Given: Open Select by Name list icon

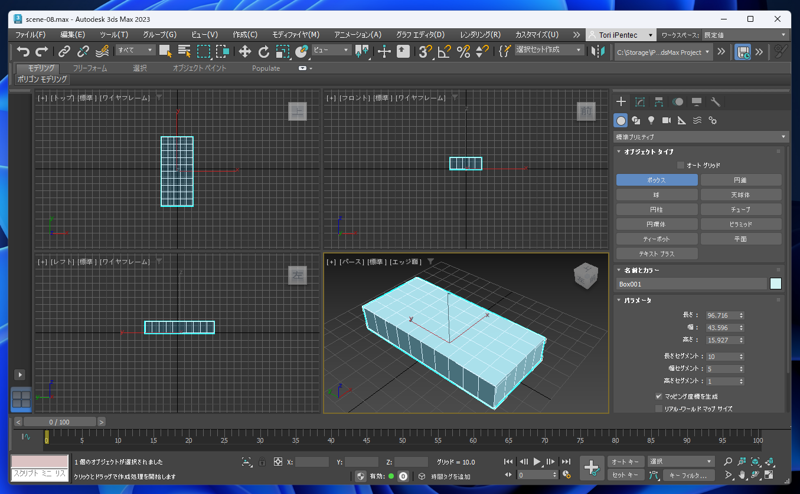Looking at the screenshot, I should pos(184,51).
